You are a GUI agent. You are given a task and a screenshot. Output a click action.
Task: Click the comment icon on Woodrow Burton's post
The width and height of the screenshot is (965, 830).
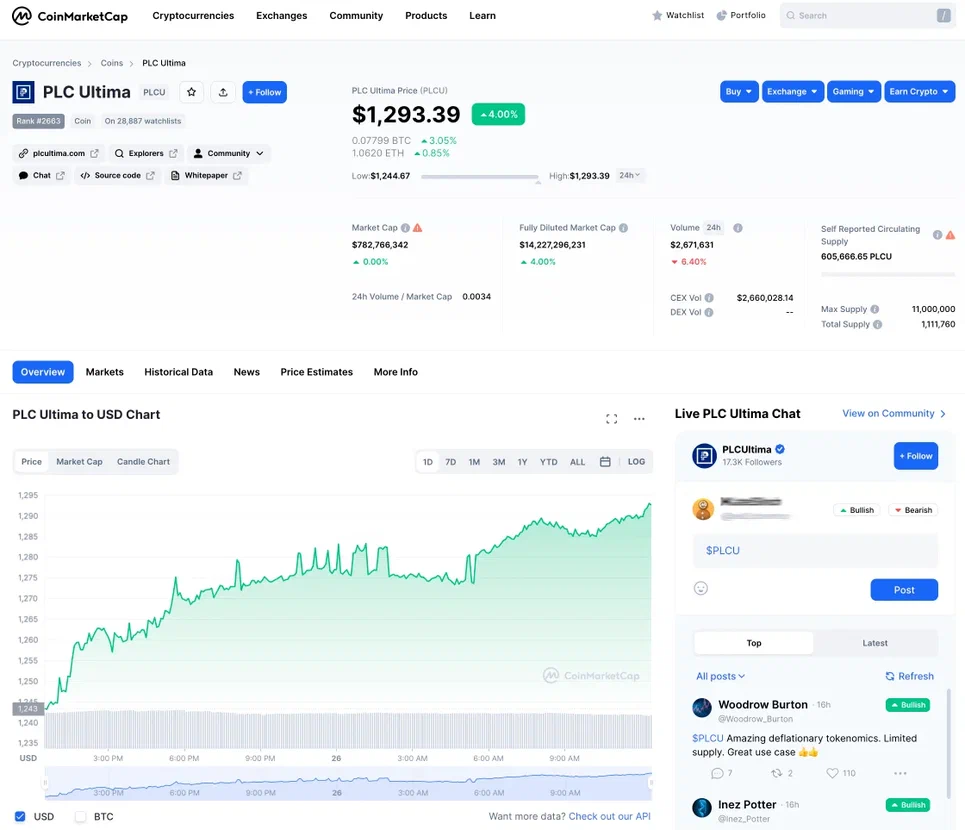click(x=717, y=773)
